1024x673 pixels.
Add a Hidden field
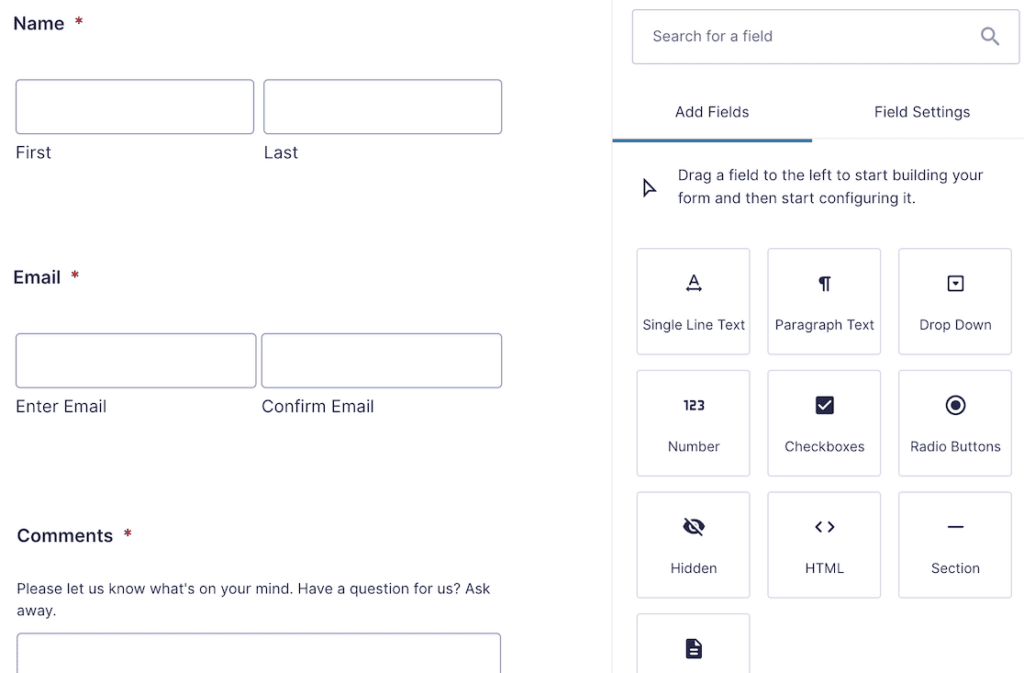[693, 544]
